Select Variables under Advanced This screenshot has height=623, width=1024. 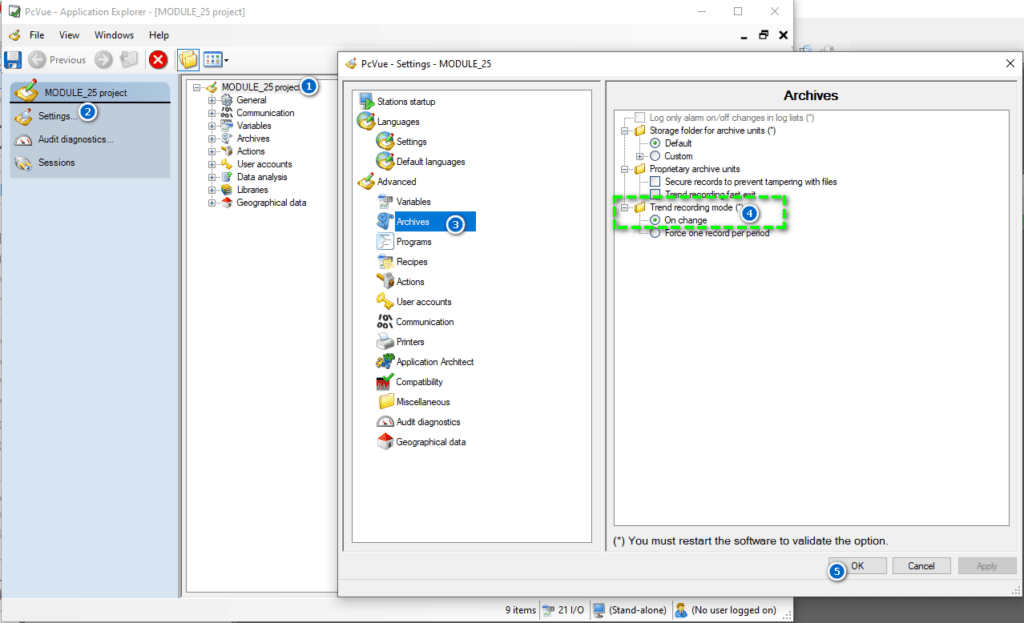point(413,202)
